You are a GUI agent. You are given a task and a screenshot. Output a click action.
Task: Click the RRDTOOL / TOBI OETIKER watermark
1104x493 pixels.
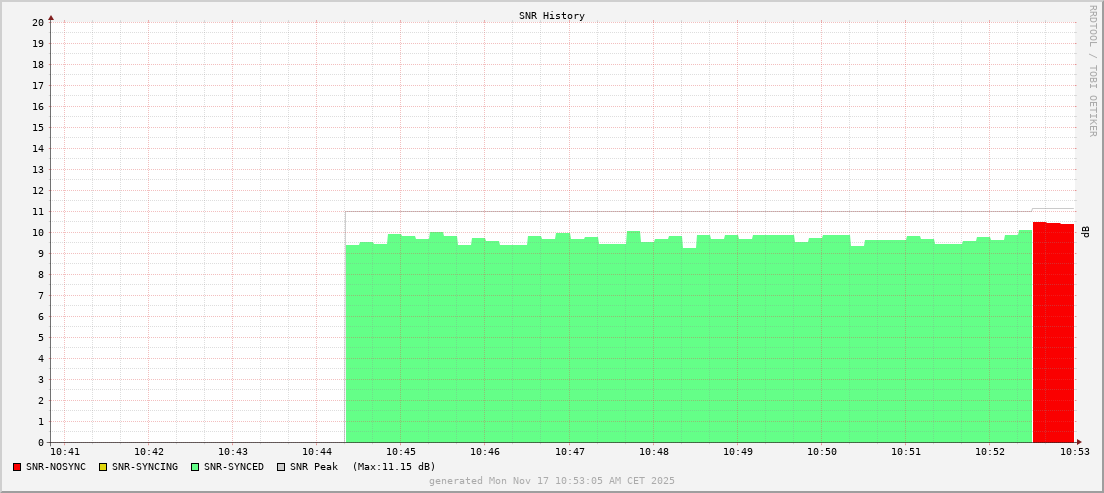point(1092,70)
